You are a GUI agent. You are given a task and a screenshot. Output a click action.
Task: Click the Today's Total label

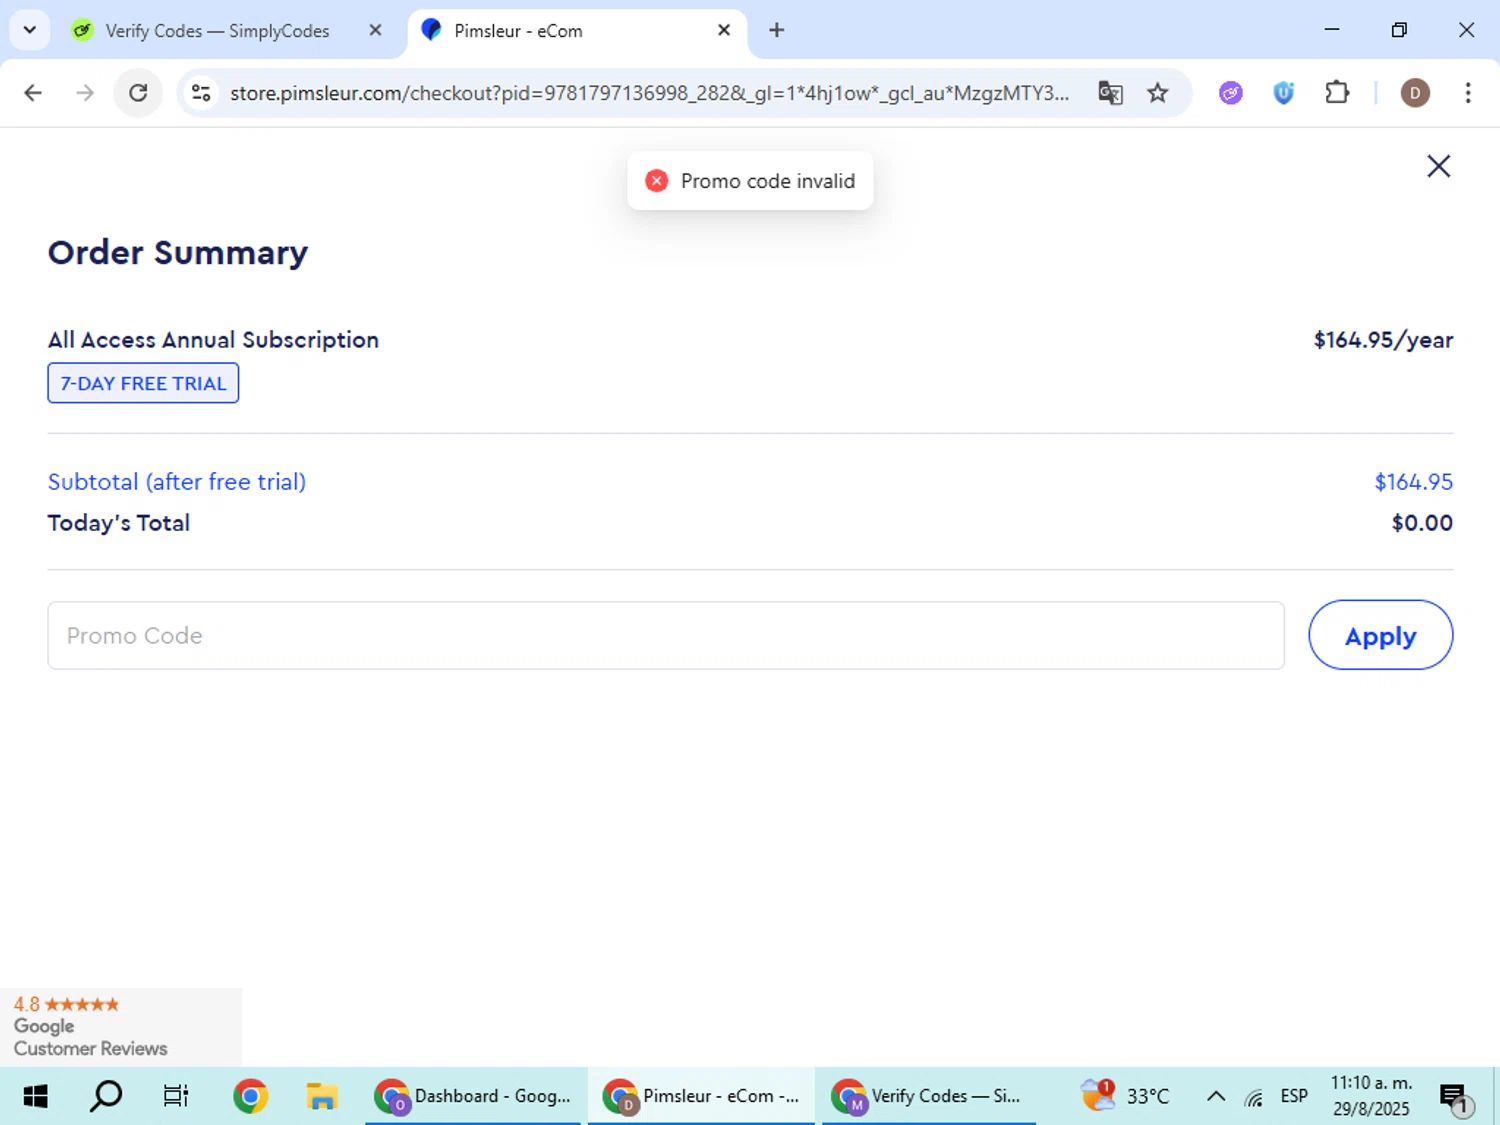119,523
